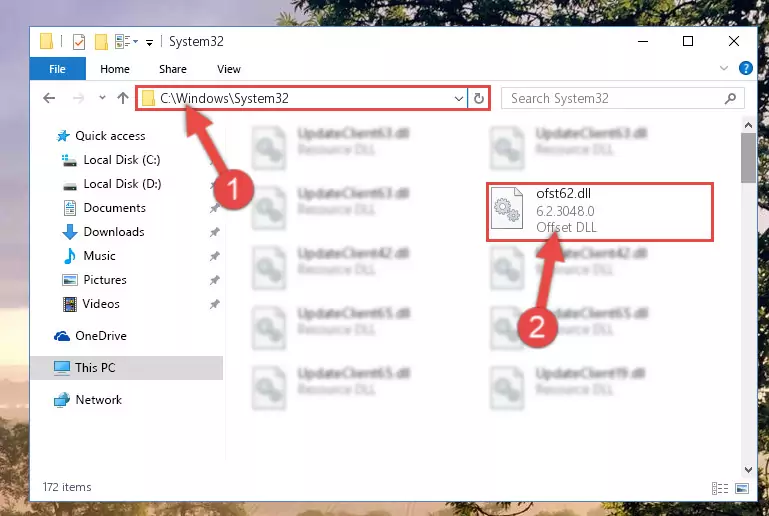
Task: Click the New Folder icon in quick access toolbar
Action: pos(101,42)
